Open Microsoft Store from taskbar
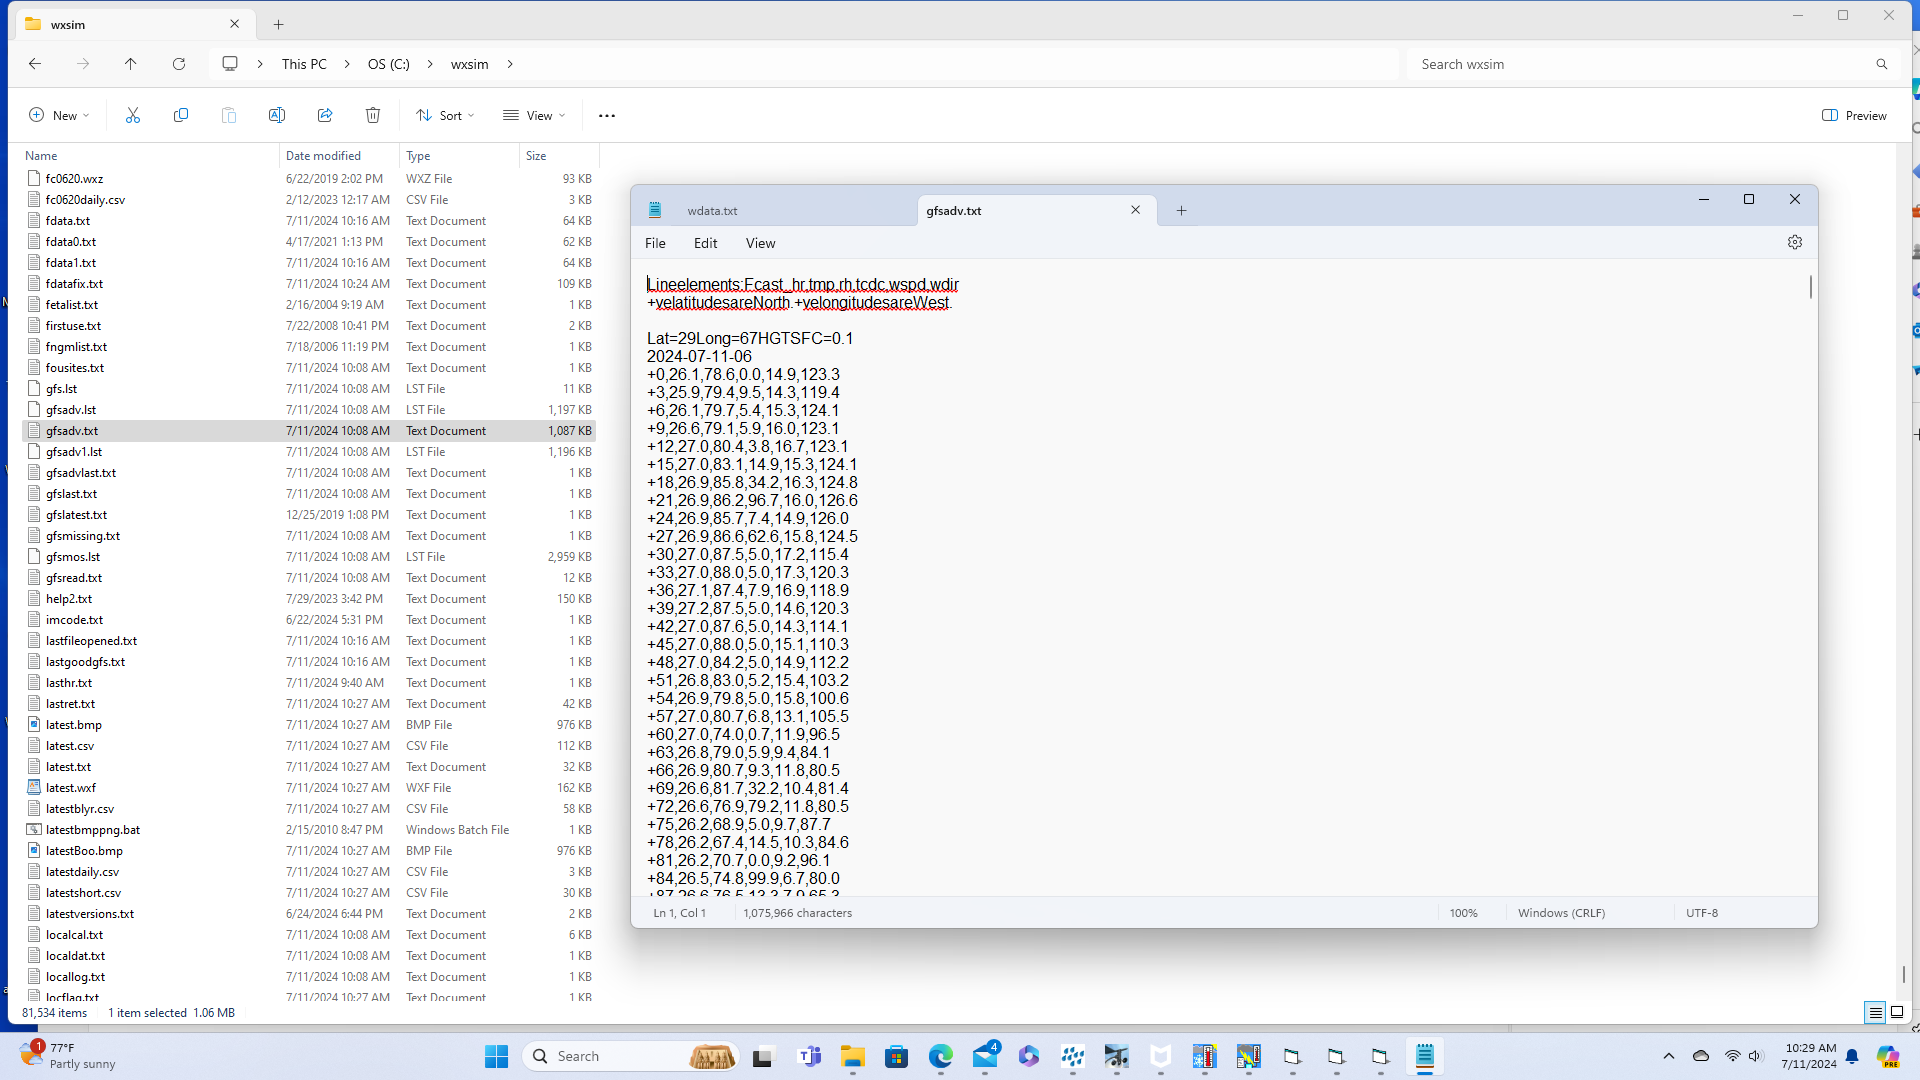1920x1080 pixels. point(897,1056)
